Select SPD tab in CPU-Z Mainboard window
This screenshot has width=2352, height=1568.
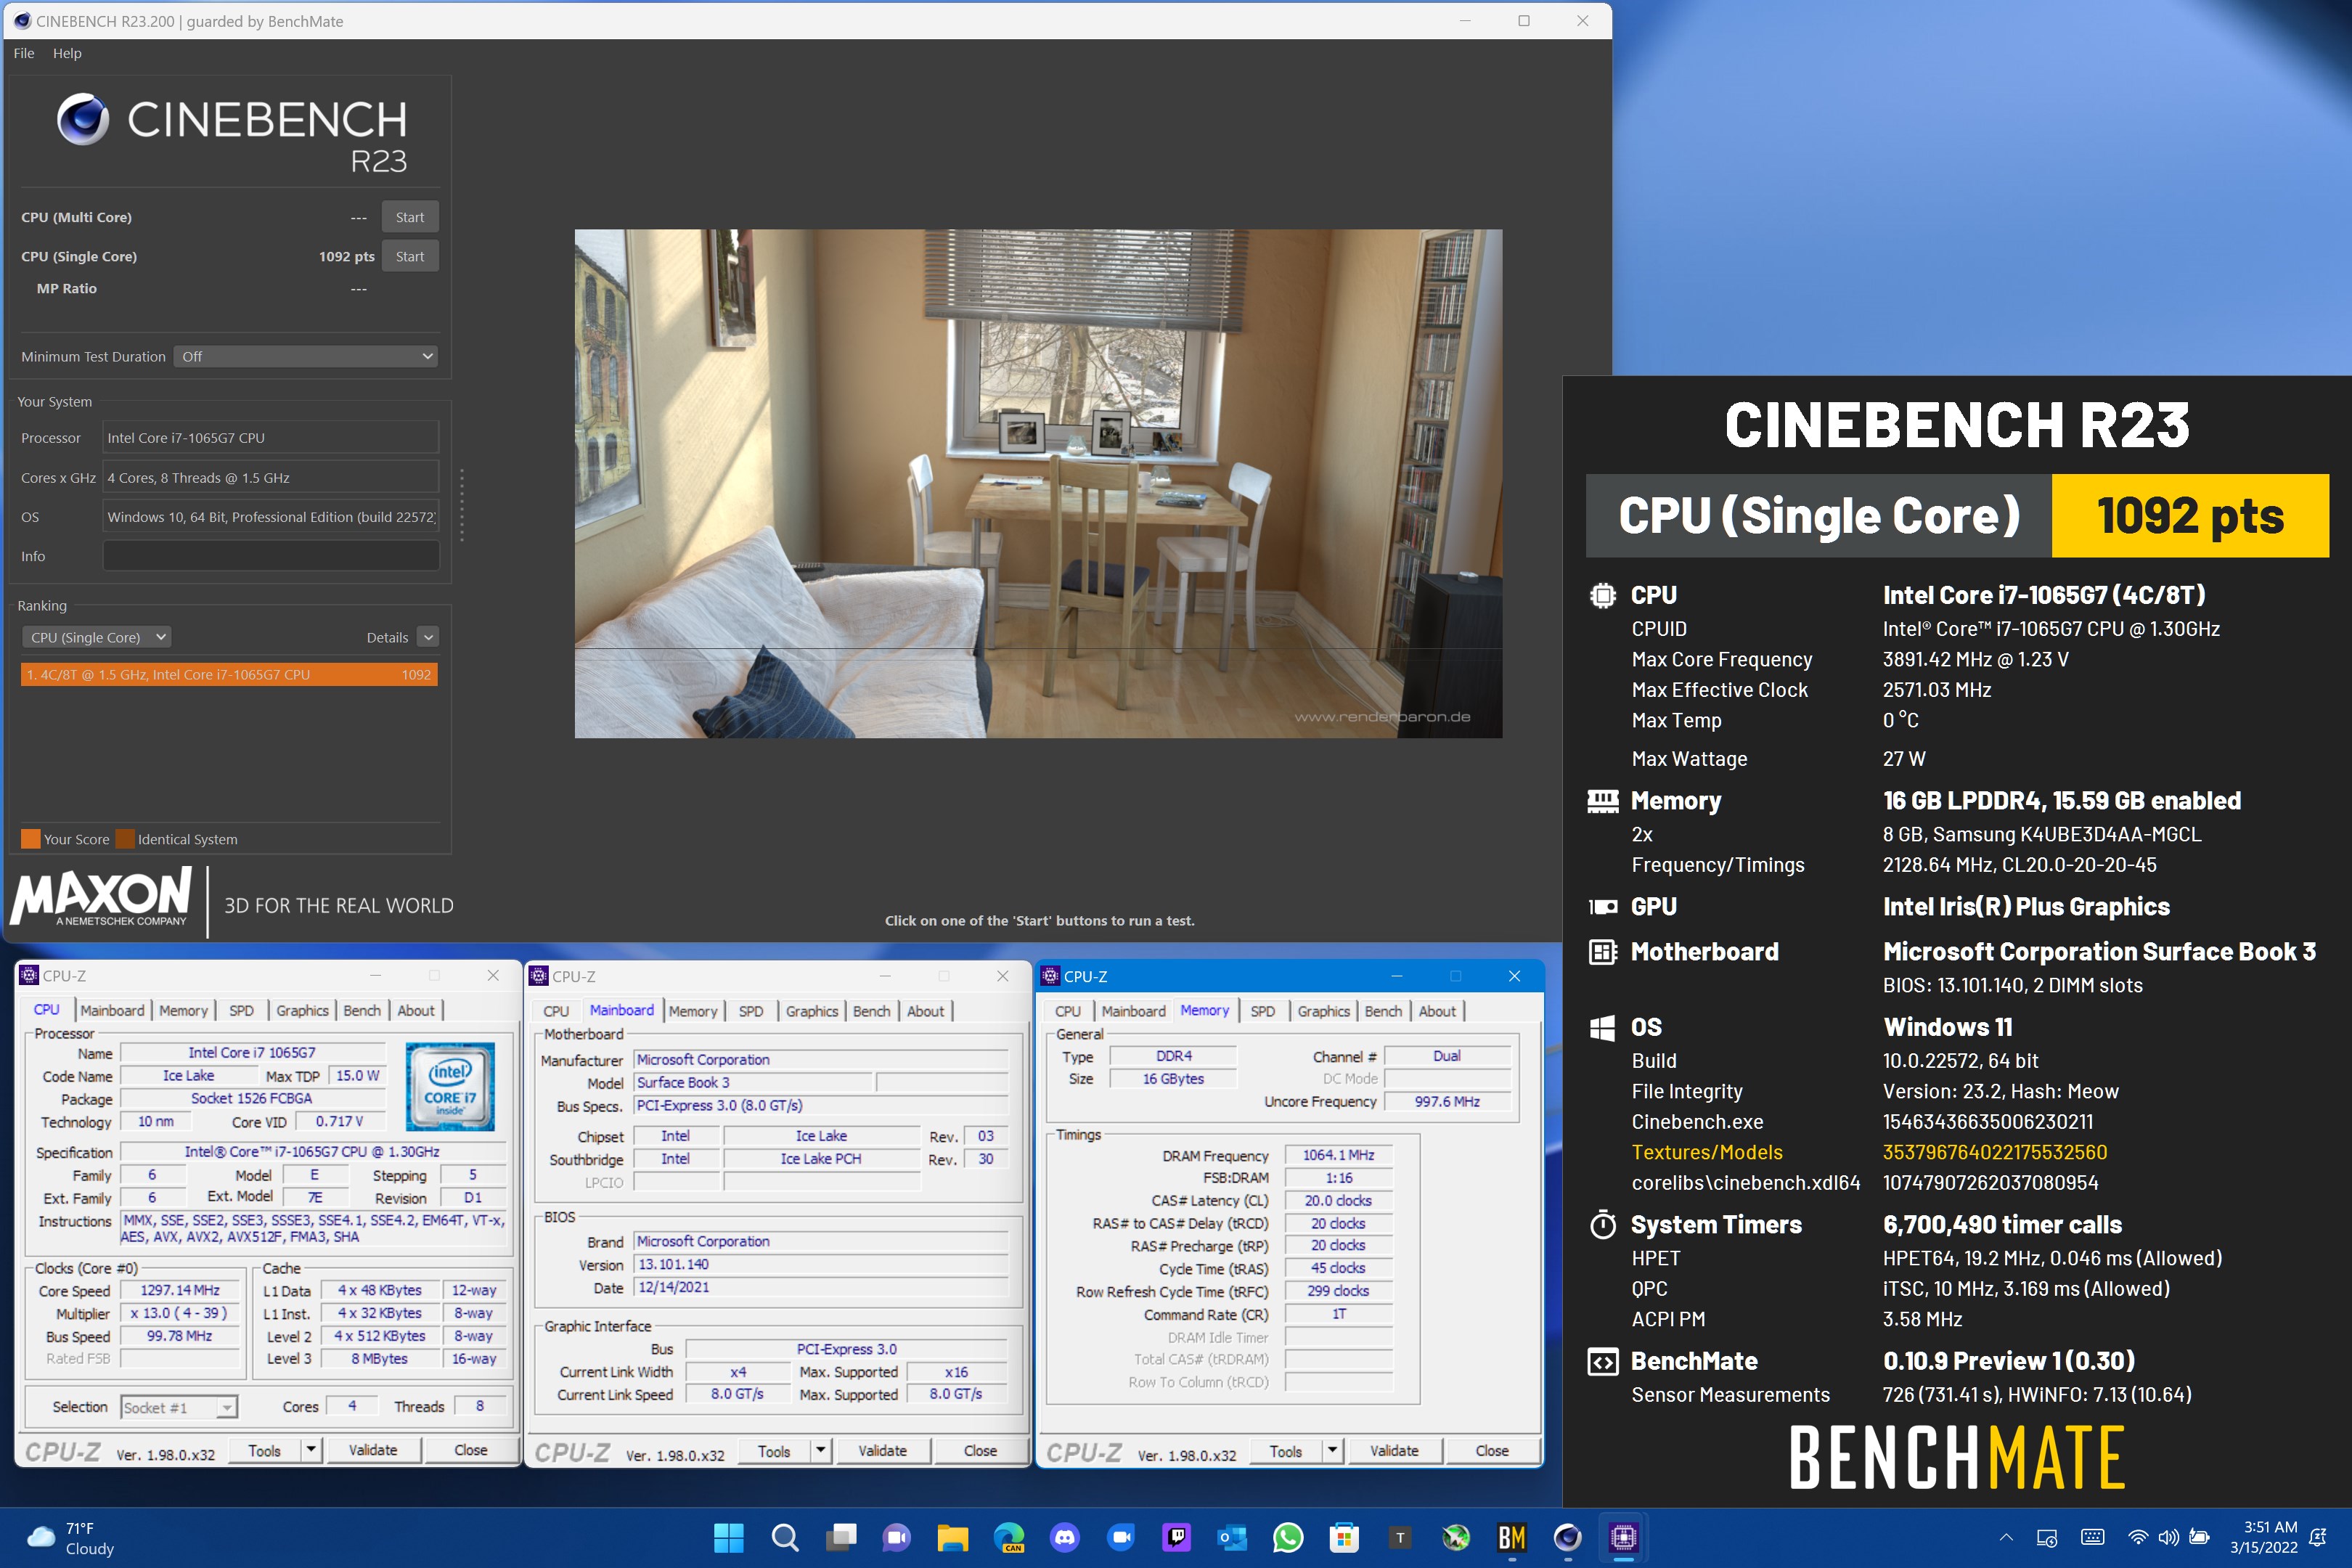point(751,1011)
